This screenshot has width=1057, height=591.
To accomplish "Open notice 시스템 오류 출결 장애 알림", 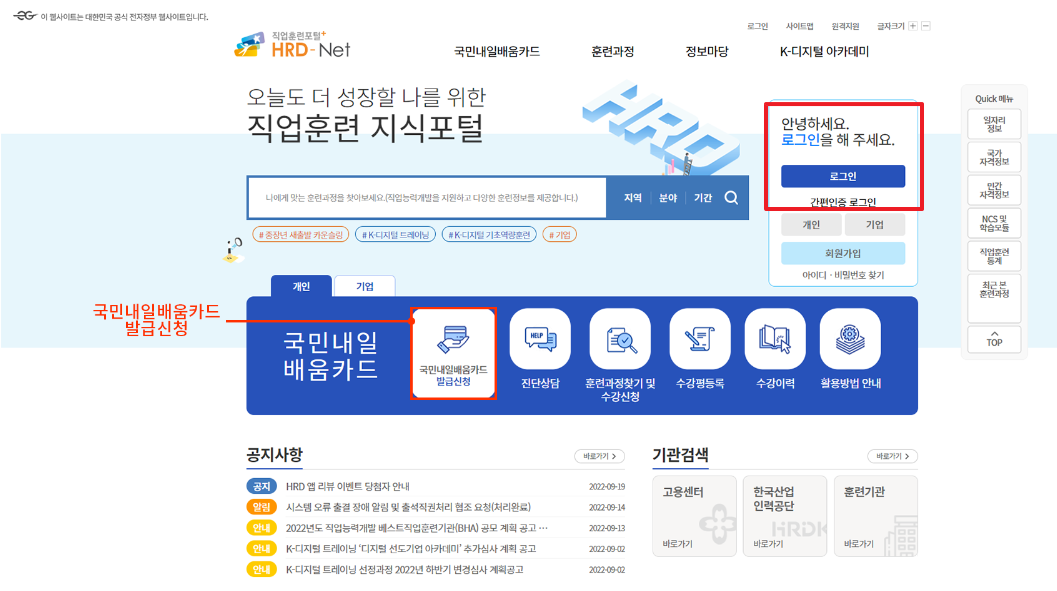I will pyautogui.click(x=409, y=507).
